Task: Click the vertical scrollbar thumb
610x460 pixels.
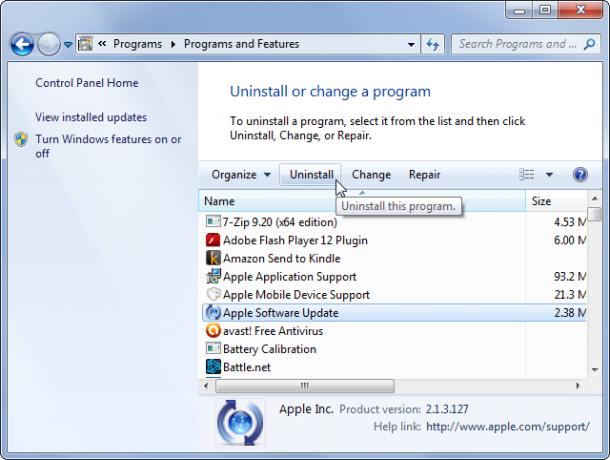Action: (x=594, y=214)
